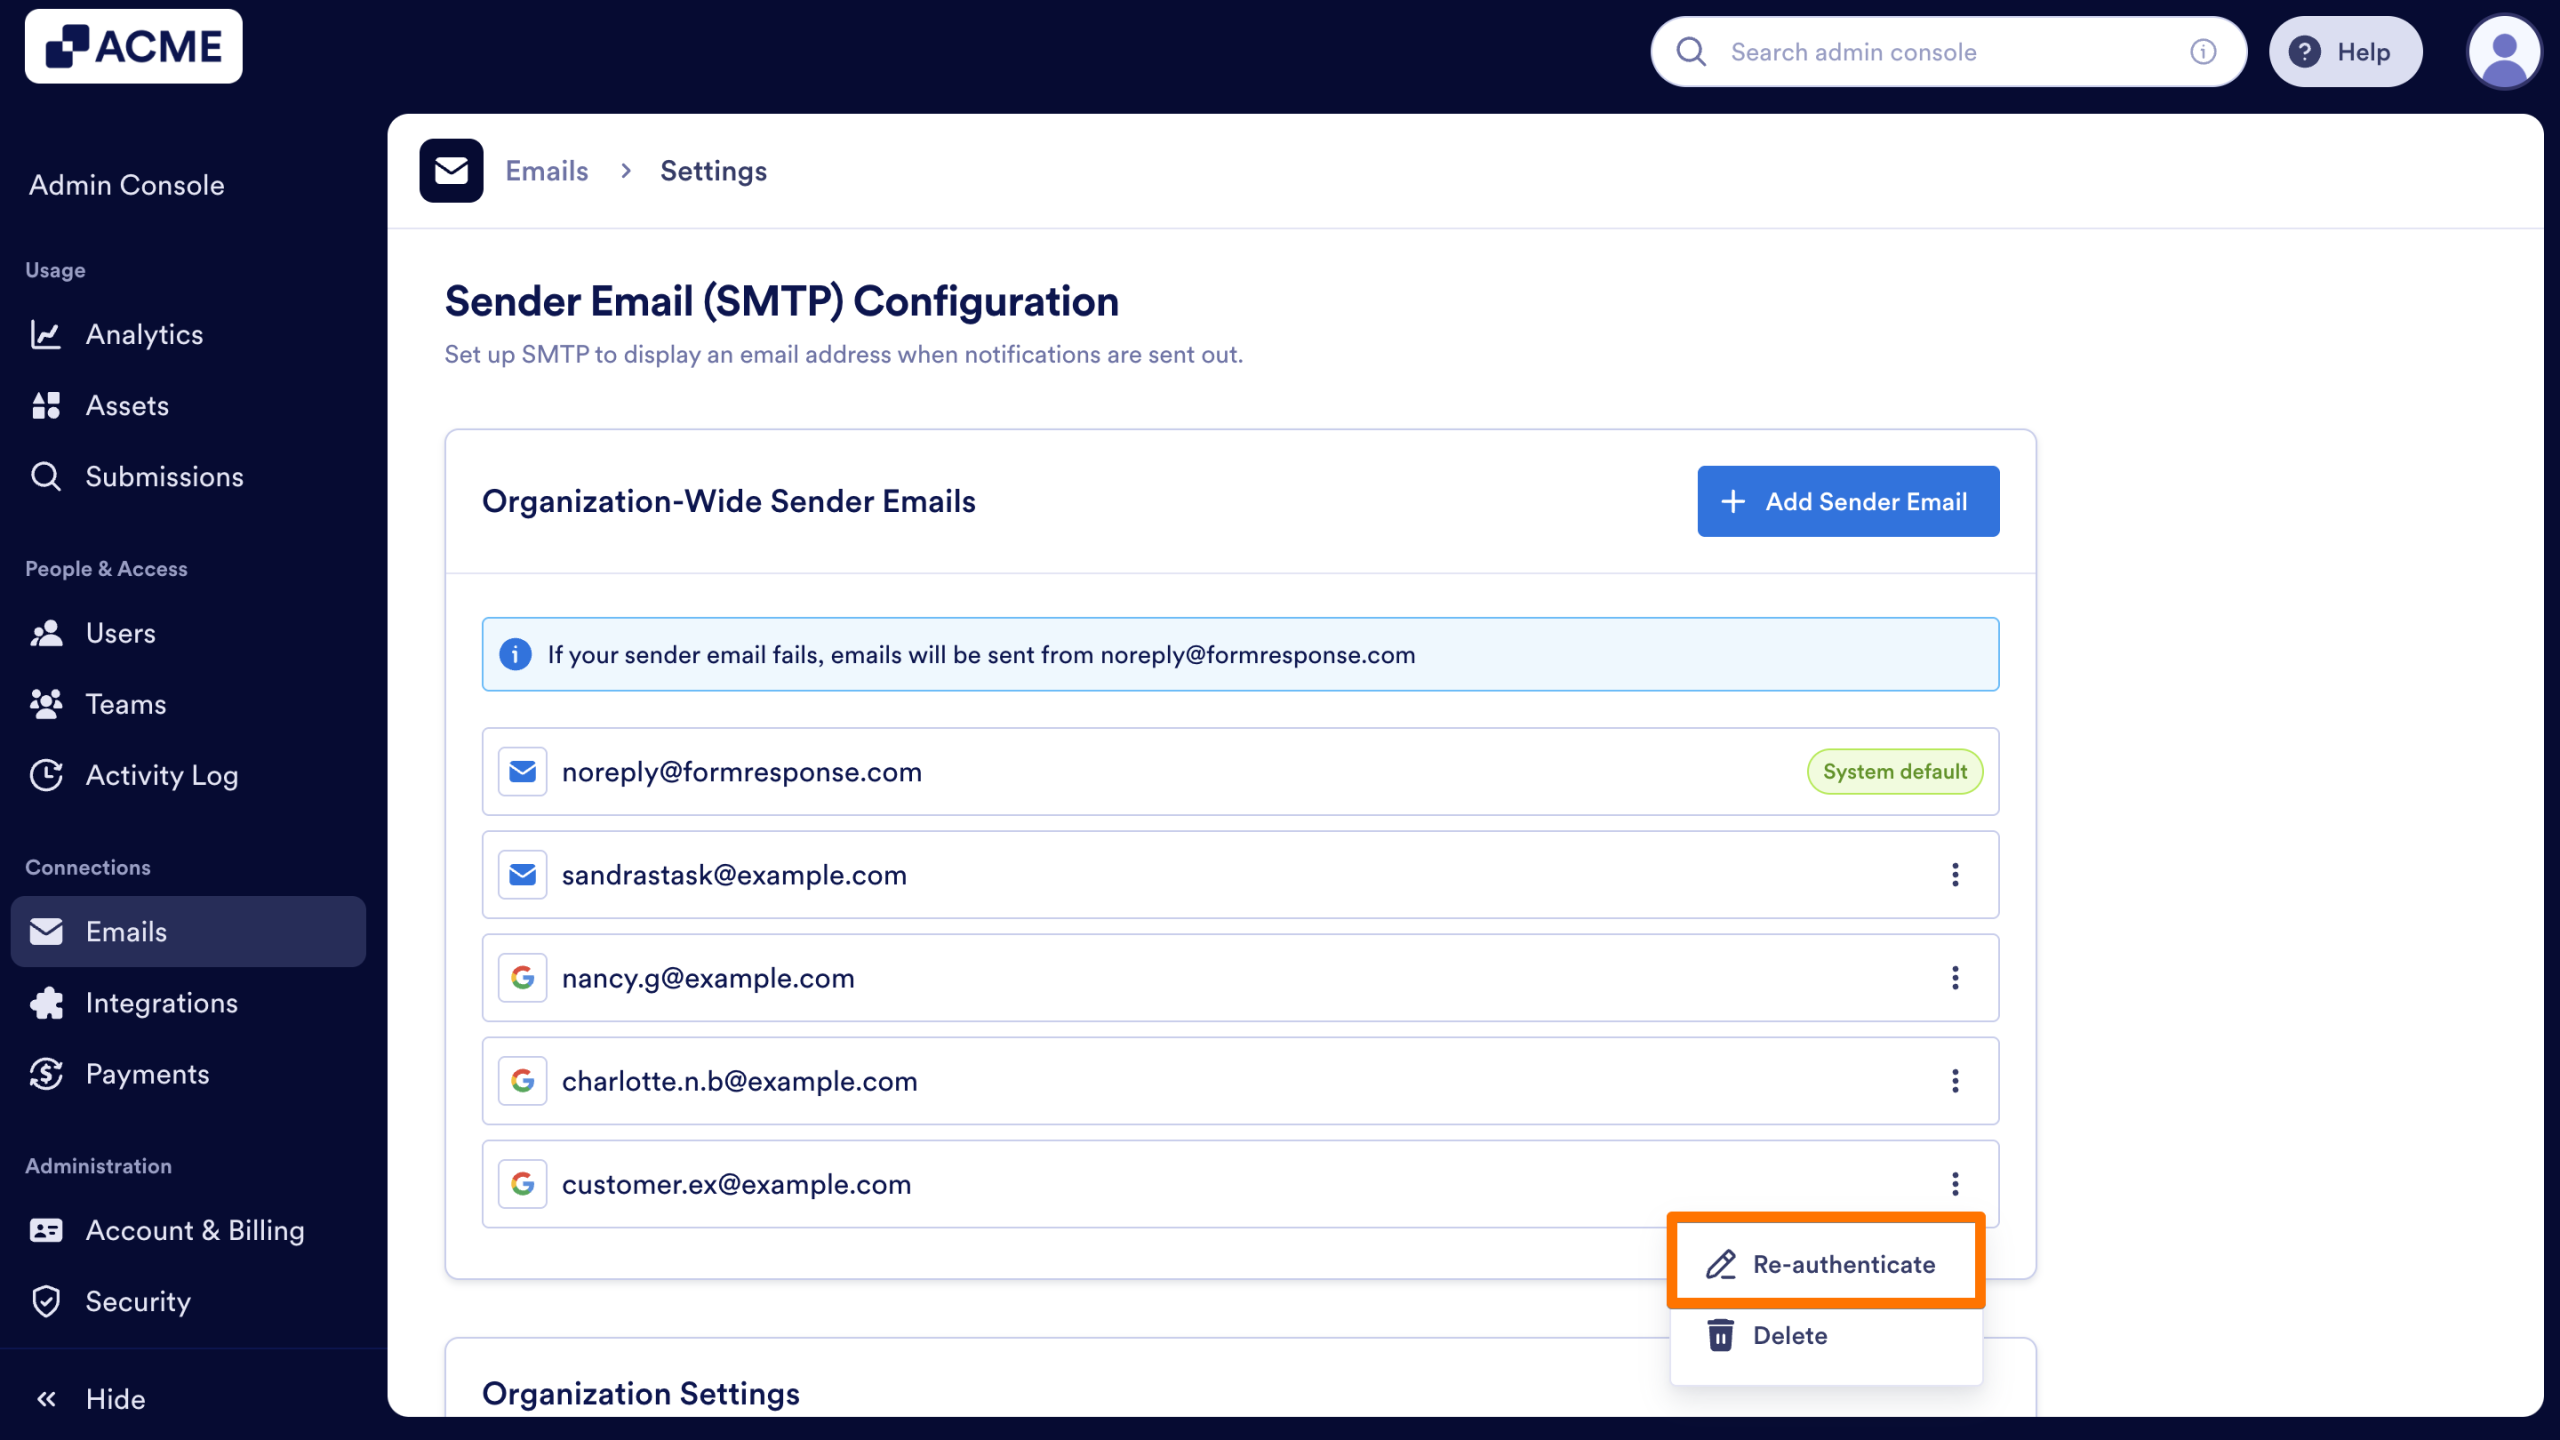
Task: Open Integrations settings
Action: coord(162,1002)
